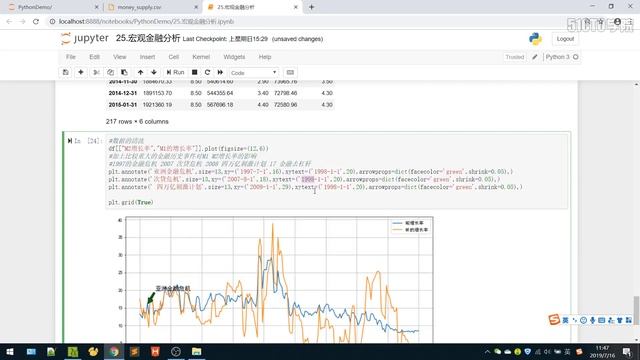This screenshot has height=360, width=640.
Task: Click the Last Checkpoint text
Action: [x=225, y=39]
